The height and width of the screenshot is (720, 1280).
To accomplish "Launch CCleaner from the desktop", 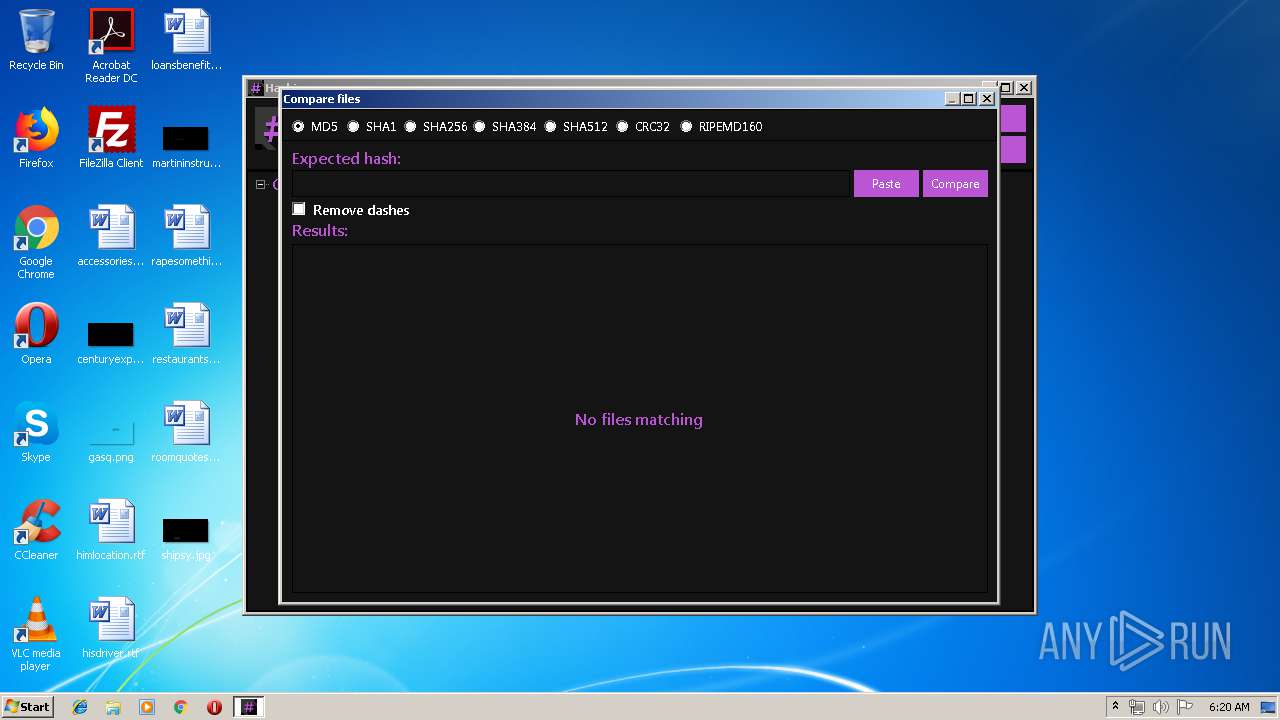I will pos(36,530).
